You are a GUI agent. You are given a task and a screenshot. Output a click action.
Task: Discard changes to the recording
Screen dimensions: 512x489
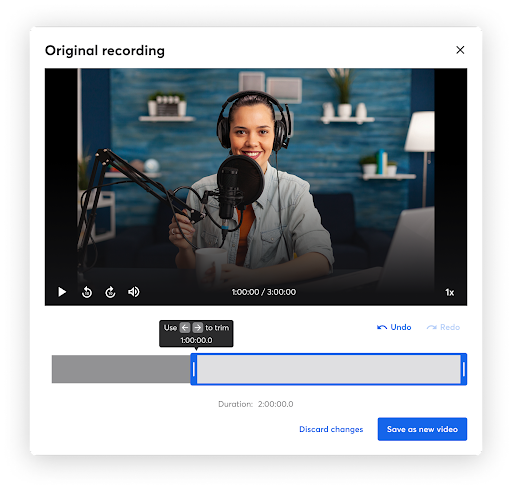pos(331,429)
